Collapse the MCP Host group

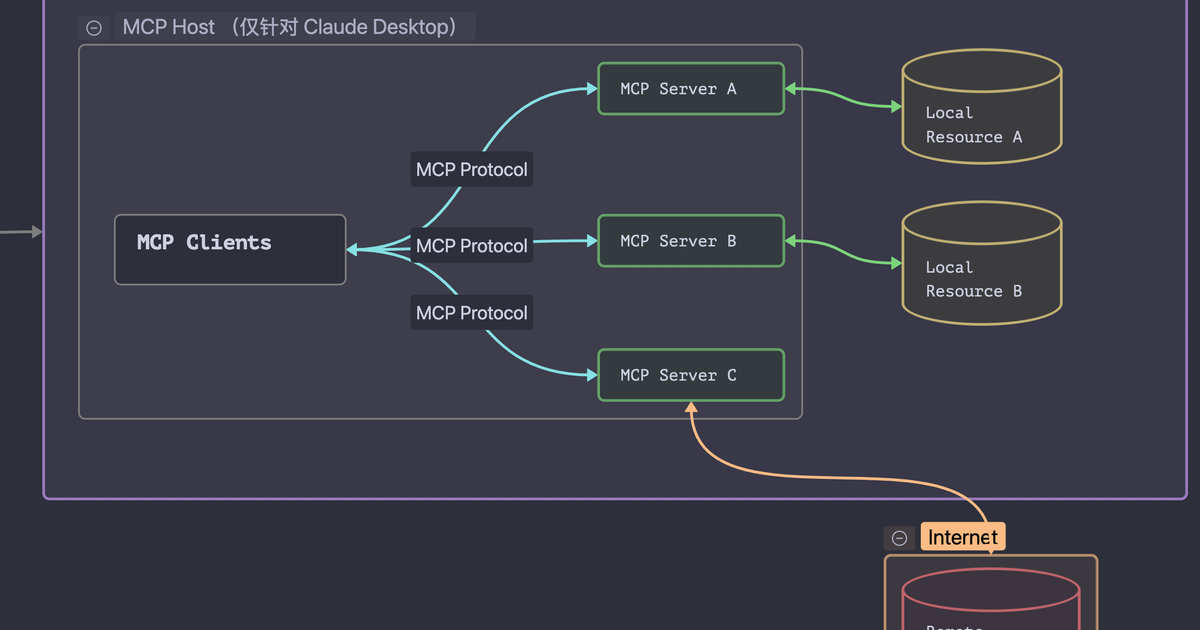[94, 28]
